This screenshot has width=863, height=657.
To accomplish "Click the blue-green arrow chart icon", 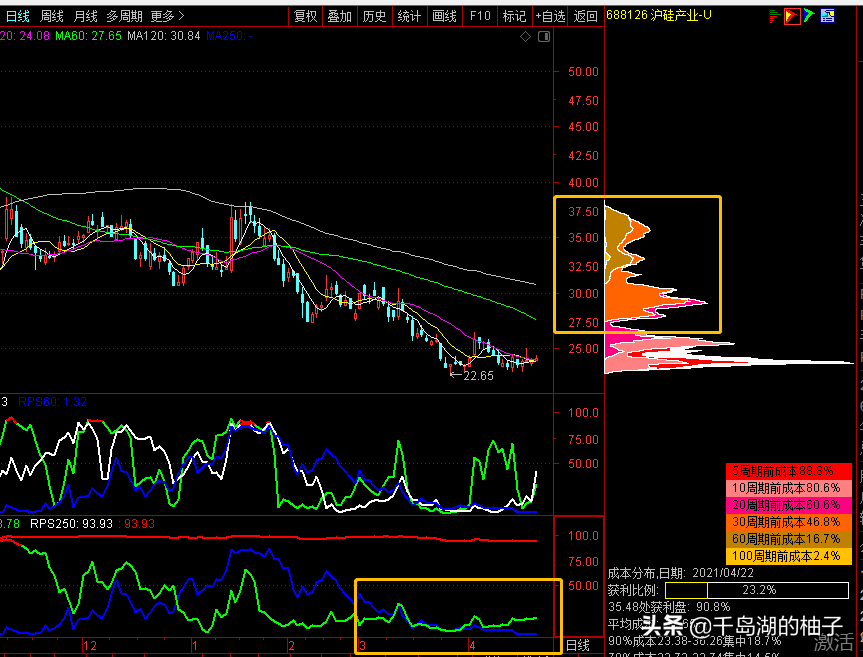I will (x=809, y=15).
